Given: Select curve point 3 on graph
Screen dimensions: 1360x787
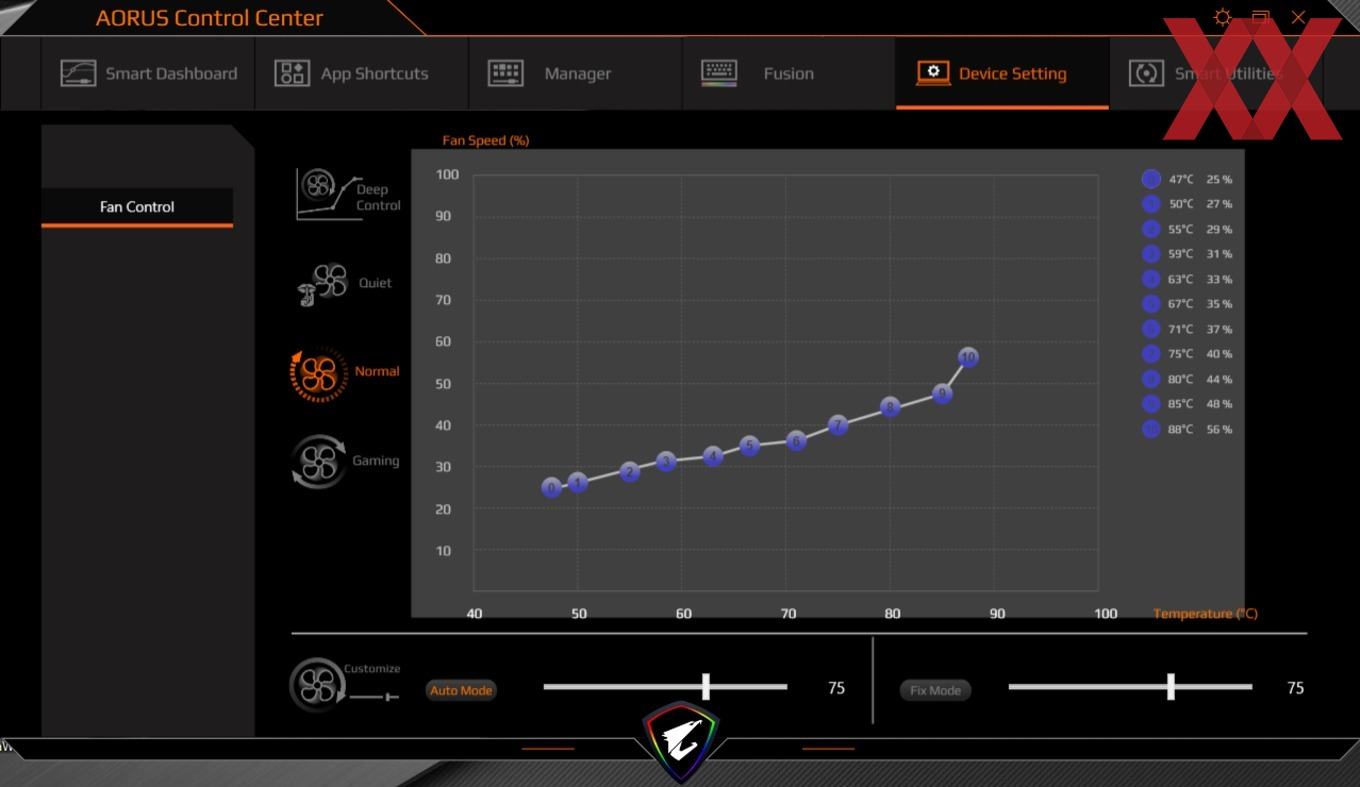Looking at the screenshot, I should click(x=666, y=462).
